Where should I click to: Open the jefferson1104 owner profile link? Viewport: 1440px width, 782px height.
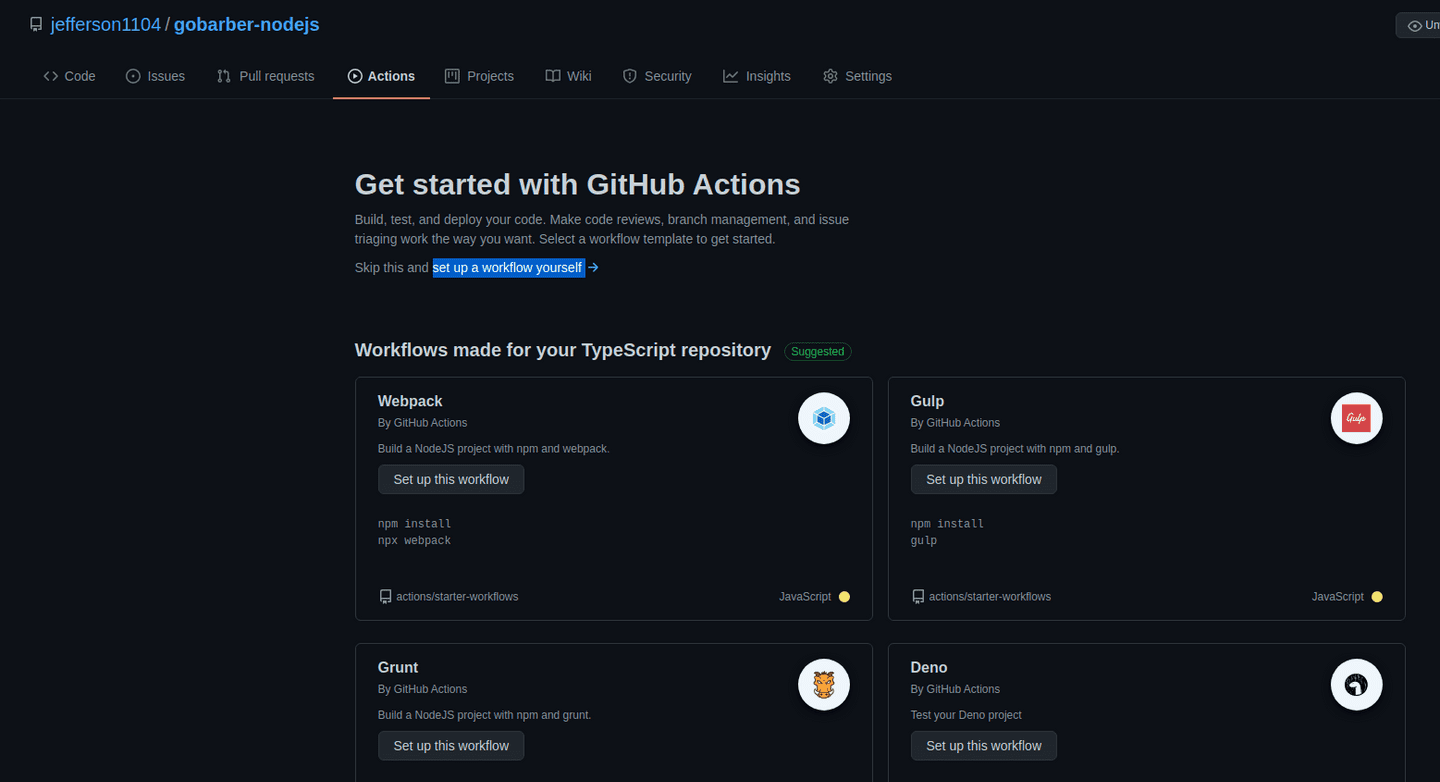tap(106, 24)
